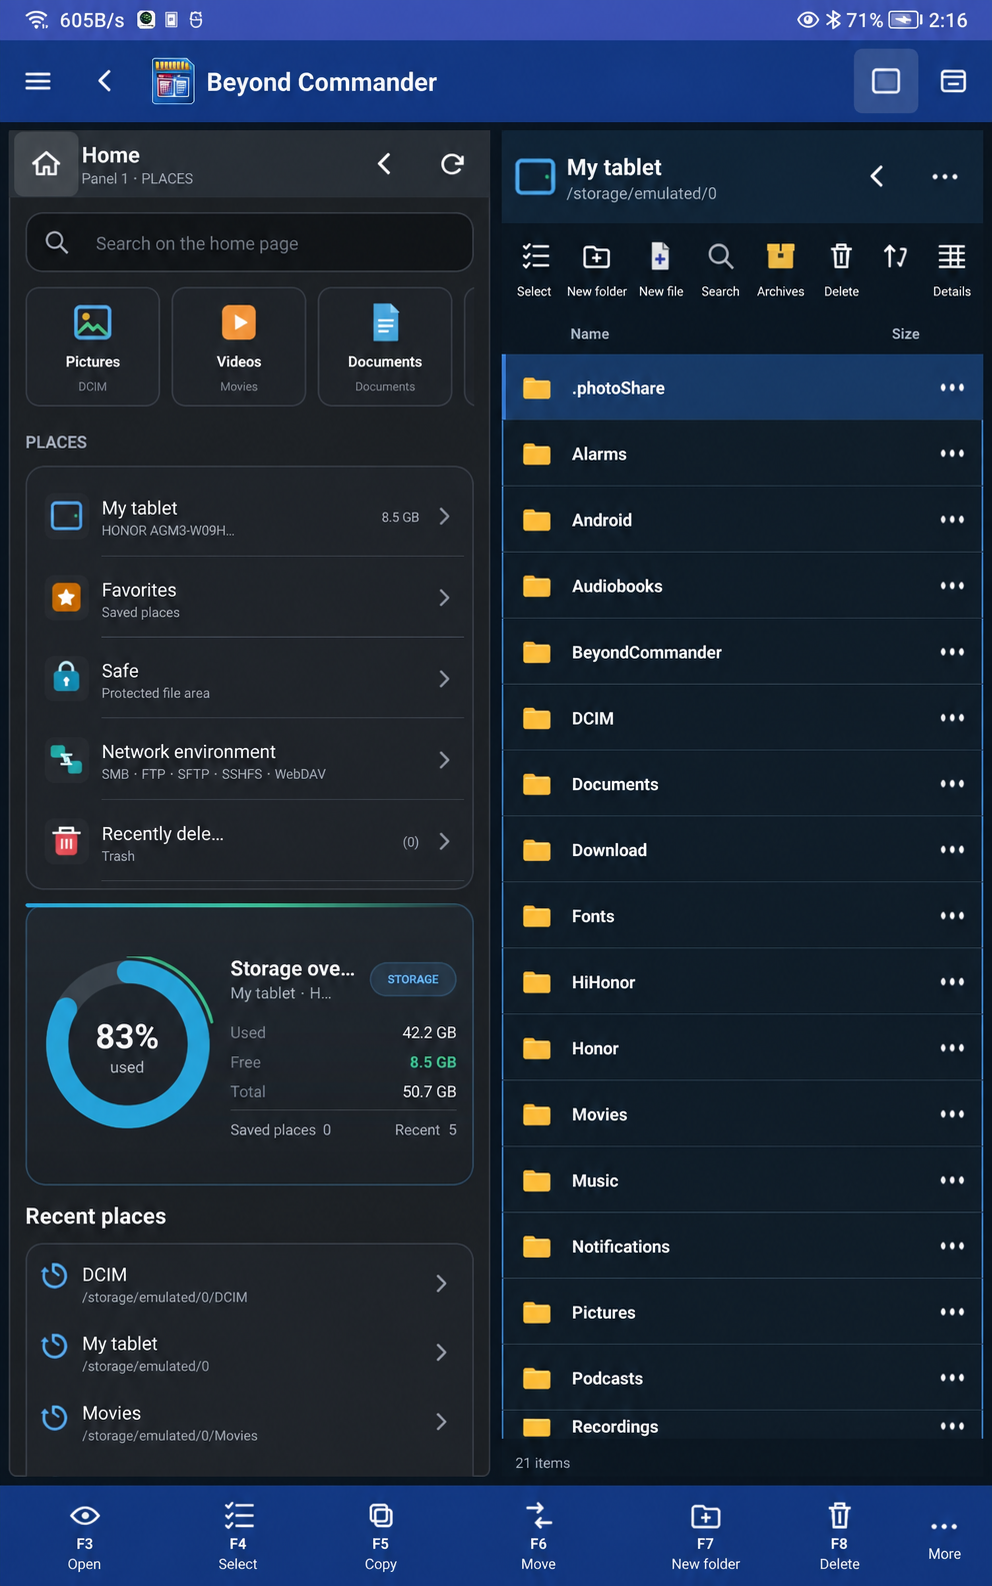Show options for DCIM folder

pyautogui.click(x=952, y=718)
